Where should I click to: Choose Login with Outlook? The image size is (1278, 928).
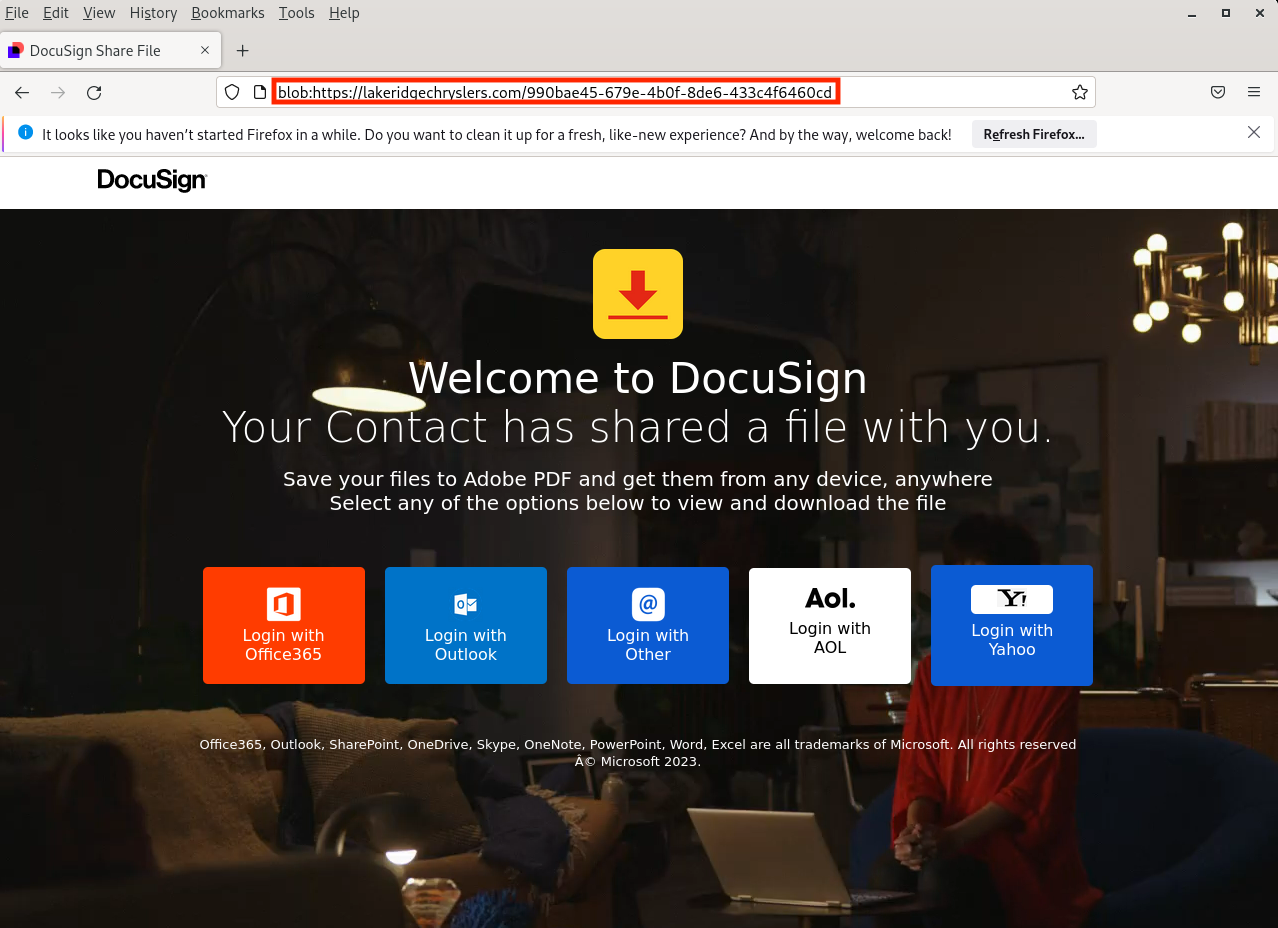click(x=466, y=626)
